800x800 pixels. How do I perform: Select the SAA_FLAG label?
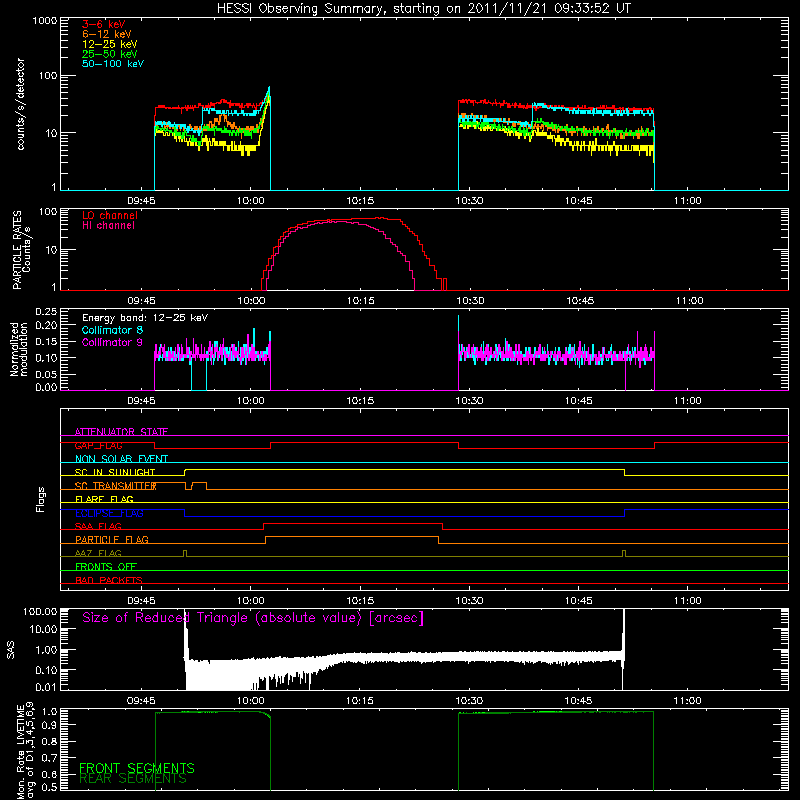click(x=98, y=526)
